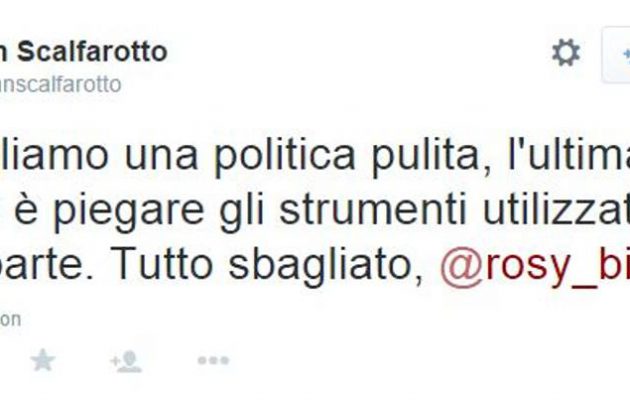Click the word "piegare" in the tweet

[x=129, y=210]
